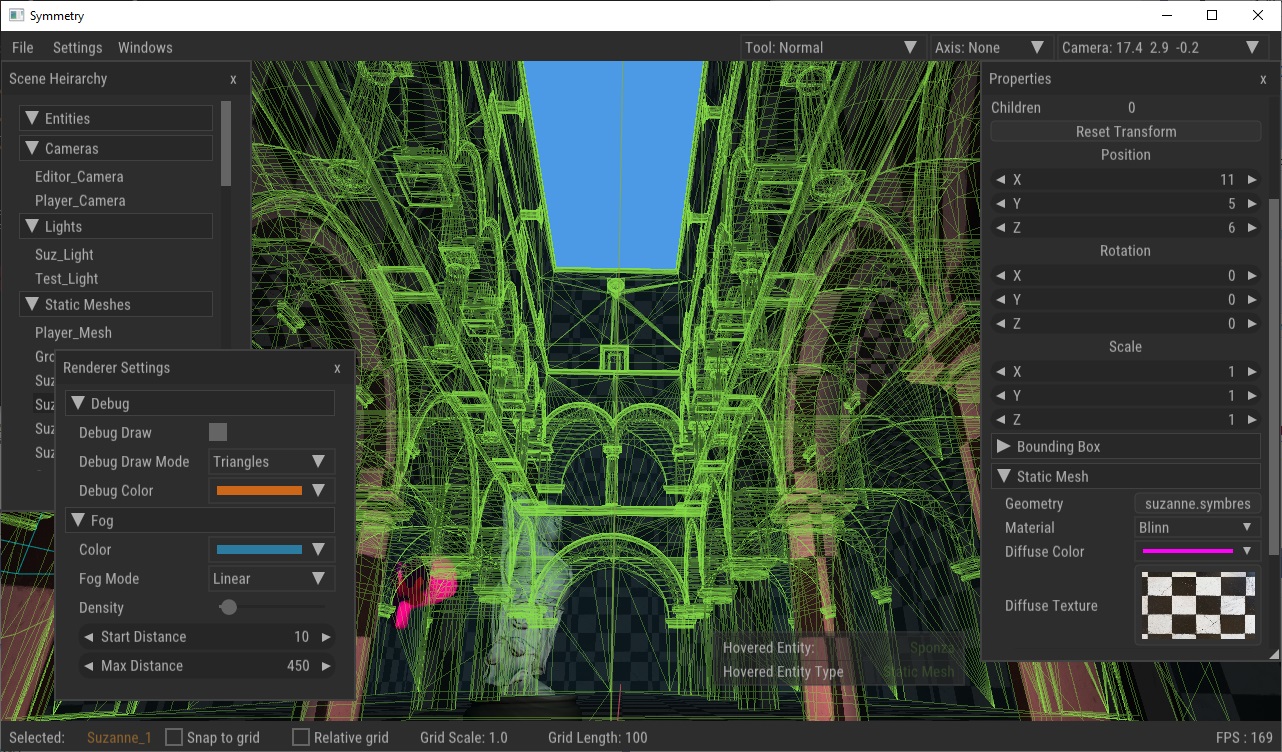Maximize the Symmetry window
This screenshot has height=752, width=1282.
point(1212,15)
